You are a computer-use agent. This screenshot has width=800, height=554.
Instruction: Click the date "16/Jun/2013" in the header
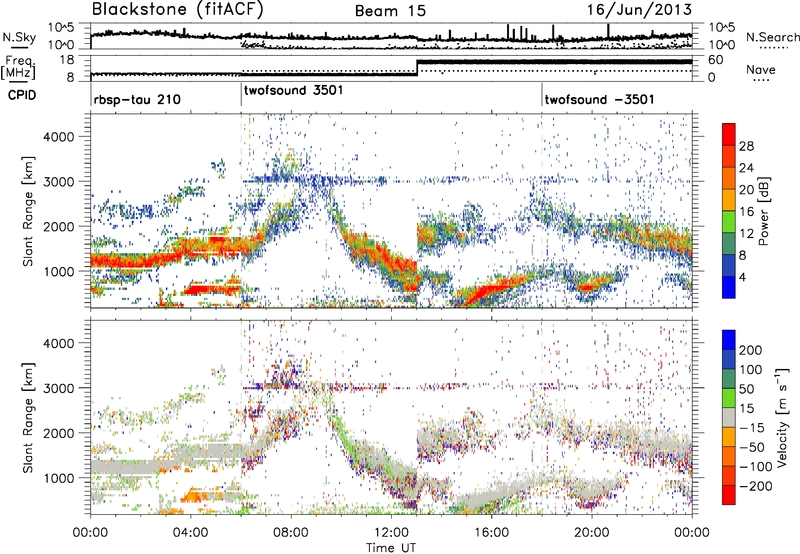pyautogui.click(x=639, y=10)
